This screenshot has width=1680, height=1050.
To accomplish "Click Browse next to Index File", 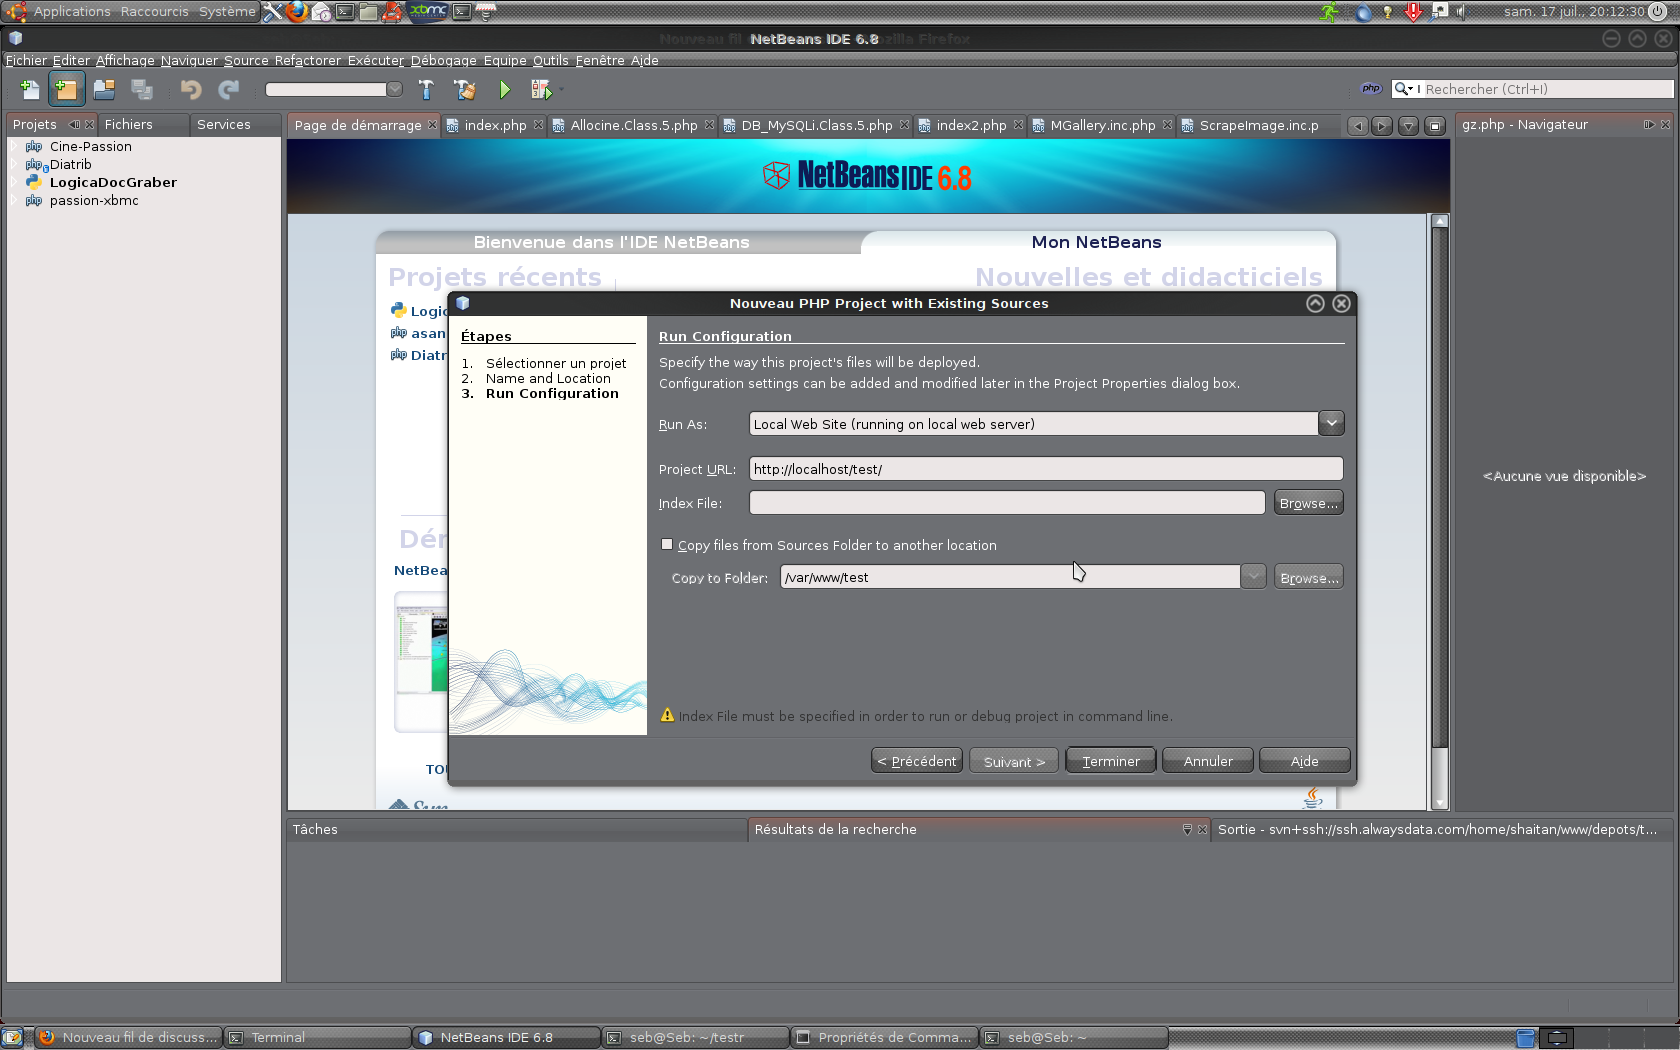I will (x=1308, y=503).
